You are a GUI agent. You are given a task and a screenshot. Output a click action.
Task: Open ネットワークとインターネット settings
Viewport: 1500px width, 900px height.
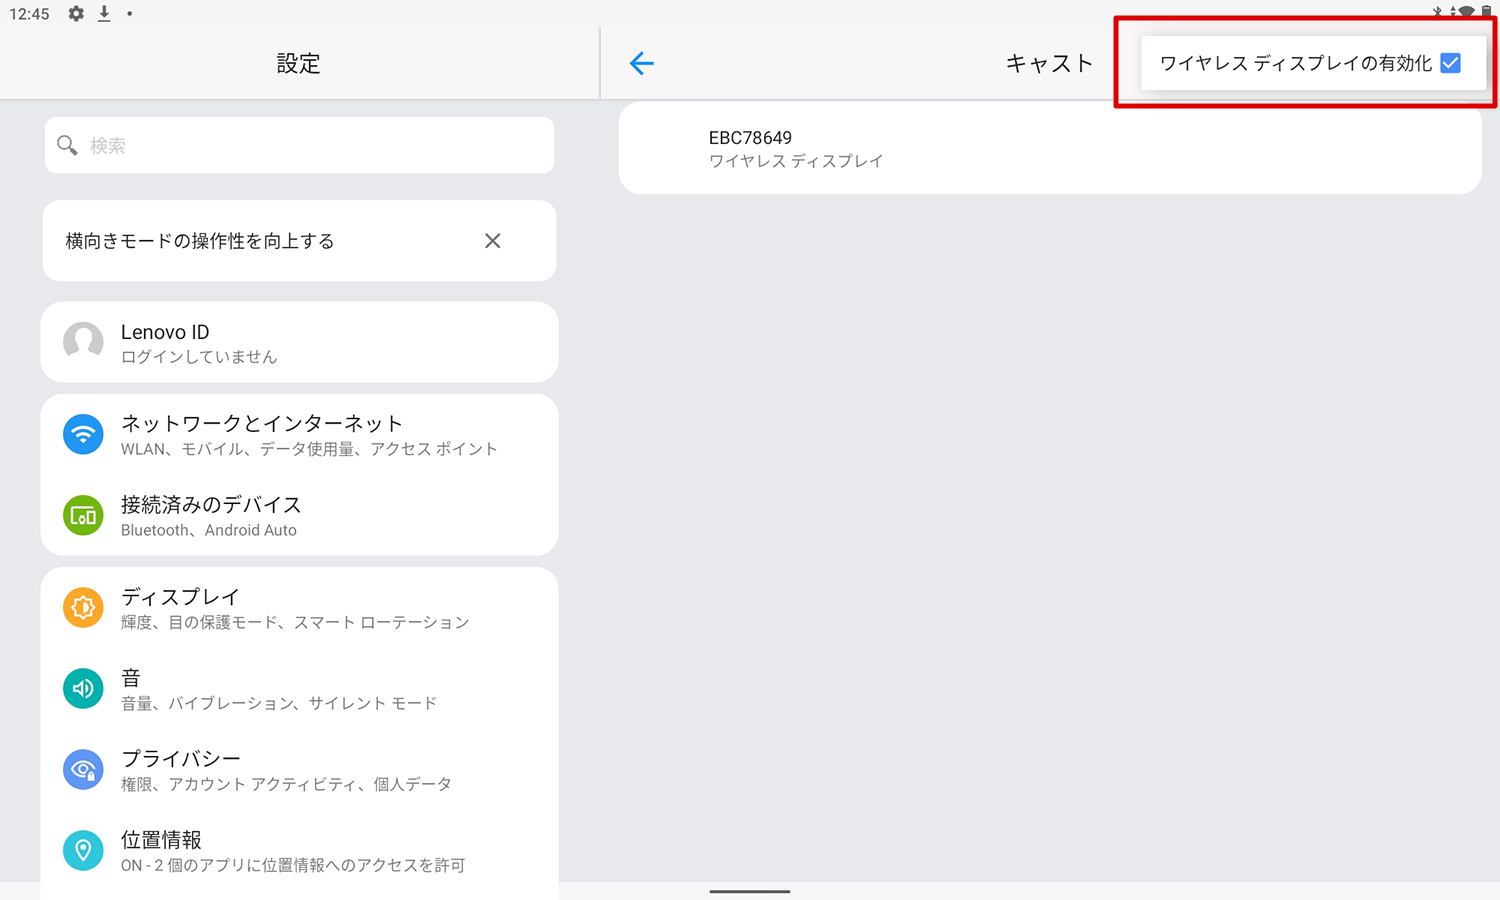click(299, 434)
